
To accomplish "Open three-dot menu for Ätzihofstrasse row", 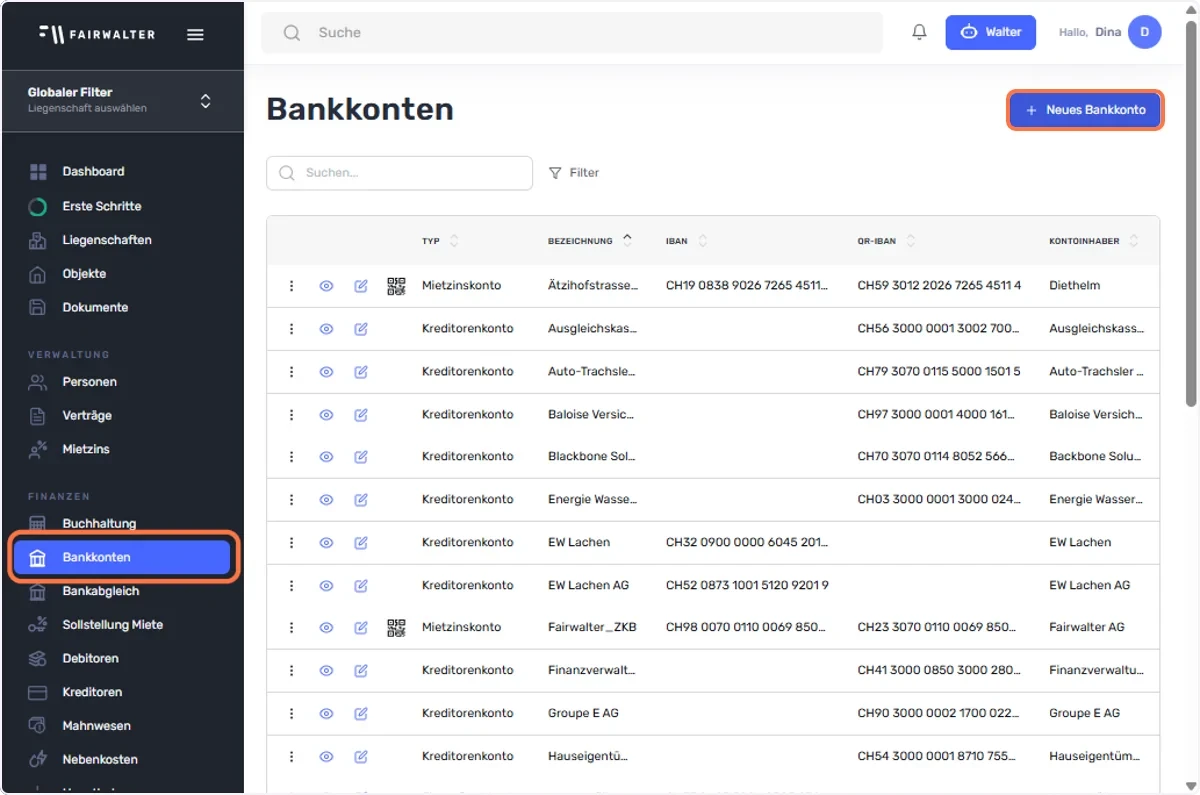I will point(292,286).
